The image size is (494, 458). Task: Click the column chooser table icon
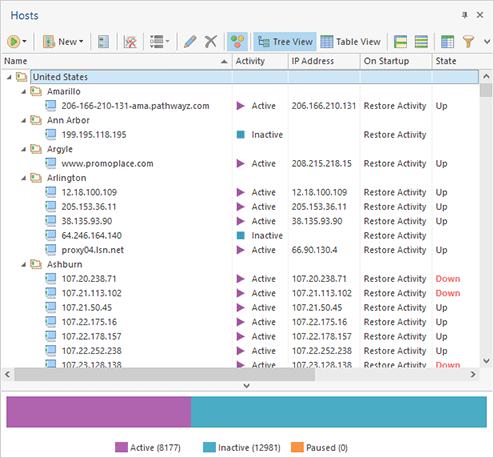click(x=447, y=42)
